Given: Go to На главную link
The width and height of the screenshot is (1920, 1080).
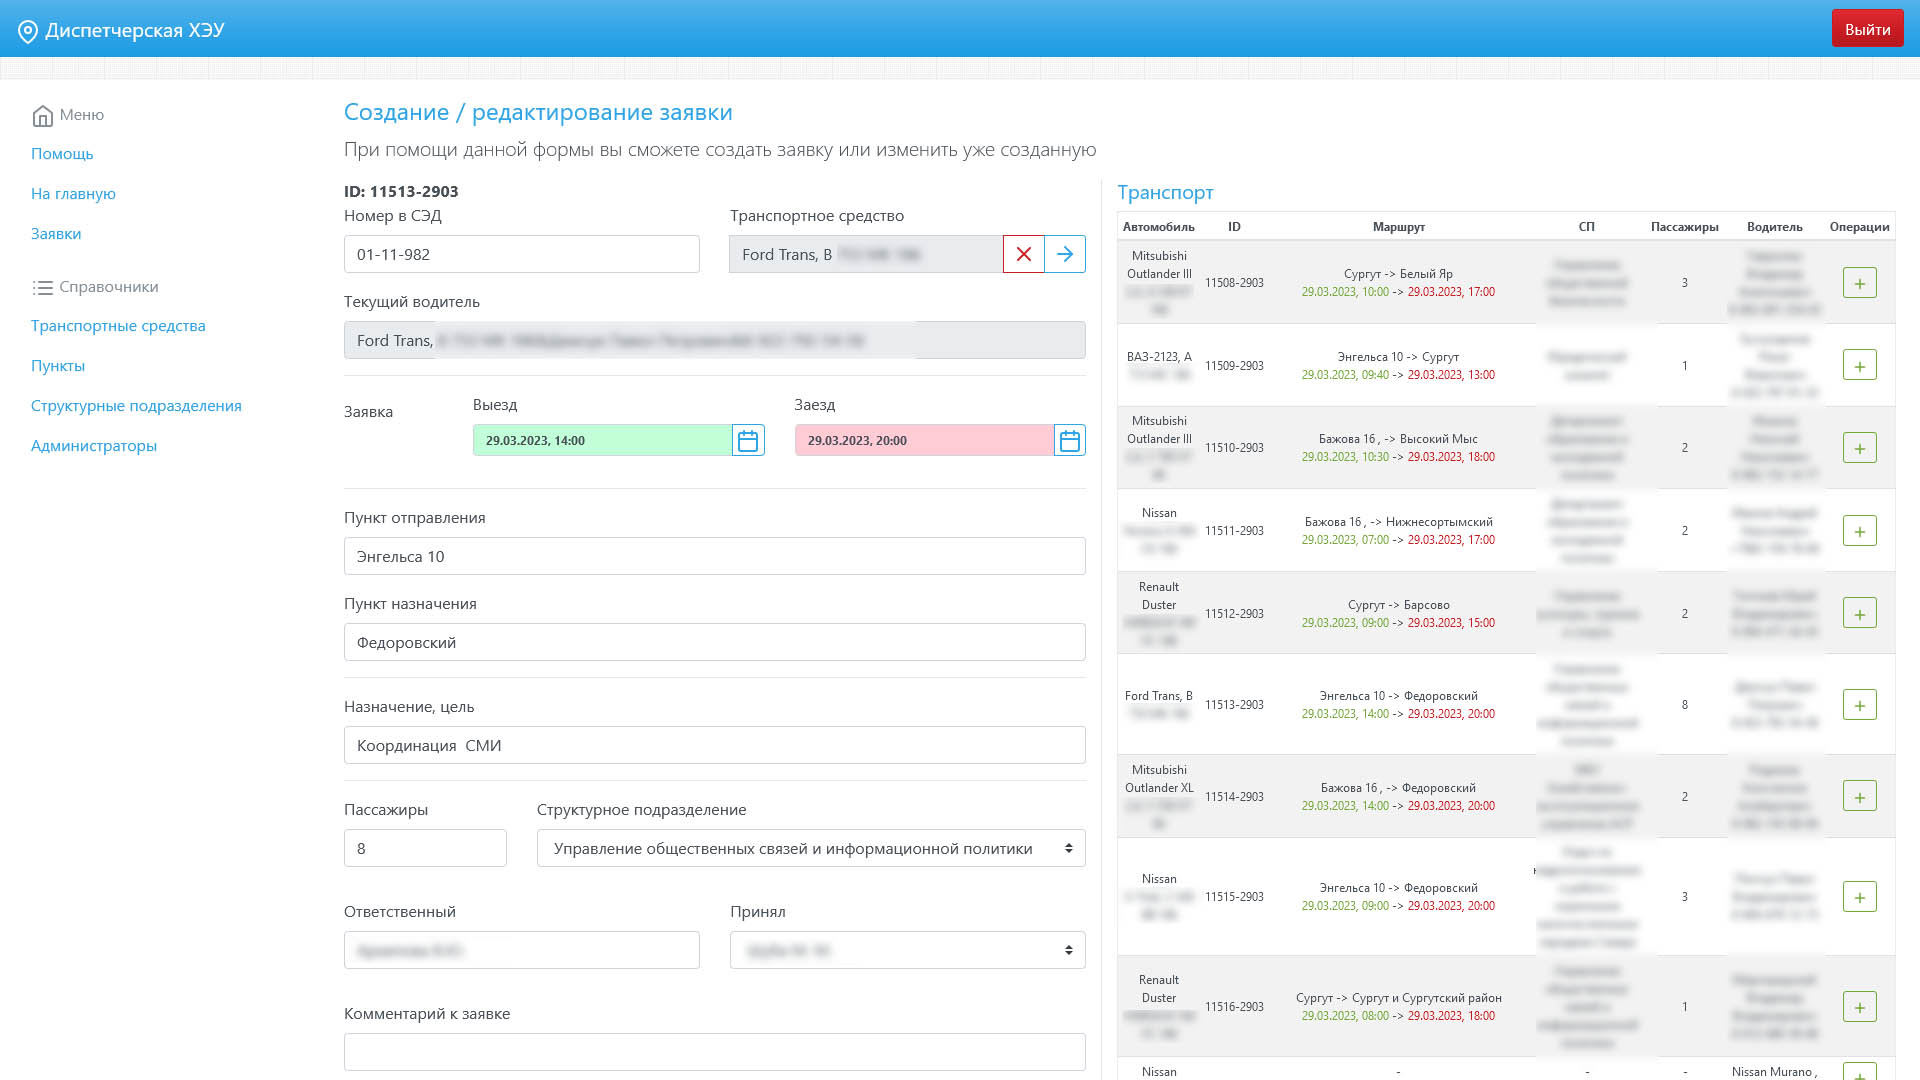Looking at the screenshot, I should pyautogui.click(x=73, y=194).
